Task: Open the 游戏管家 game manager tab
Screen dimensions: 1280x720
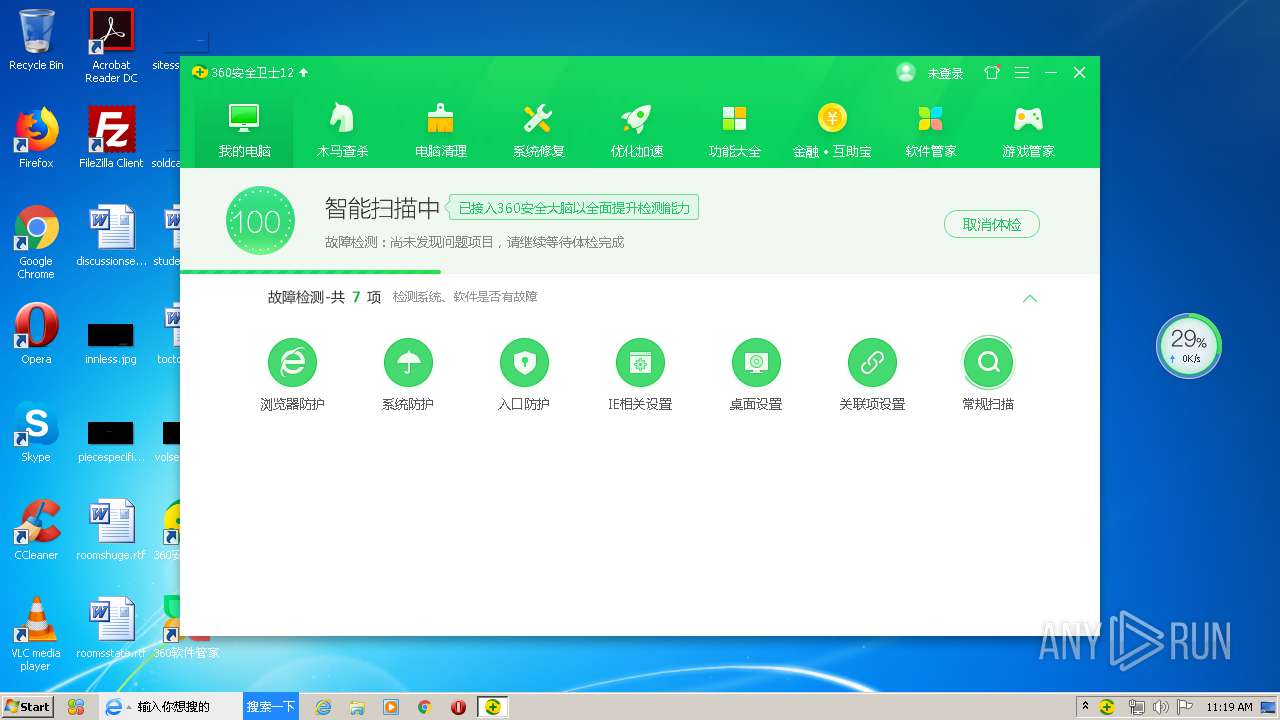Action: pyautogui.click(x=1028, y=131)
